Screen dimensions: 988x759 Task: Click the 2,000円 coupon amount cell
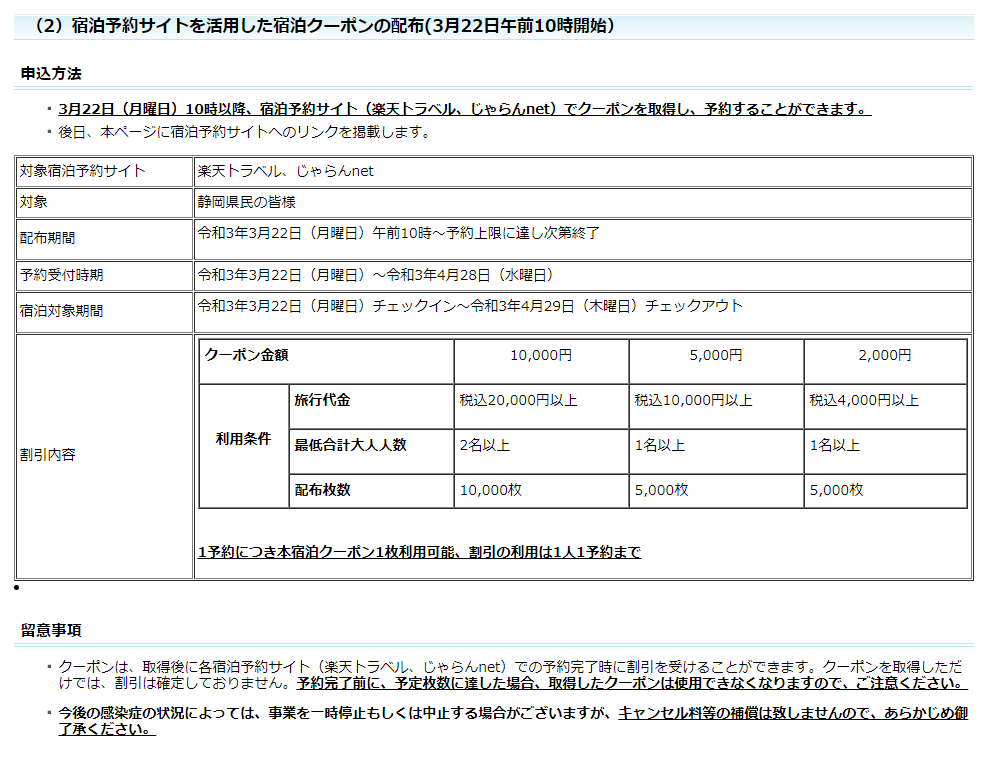[x=884, y=355]
